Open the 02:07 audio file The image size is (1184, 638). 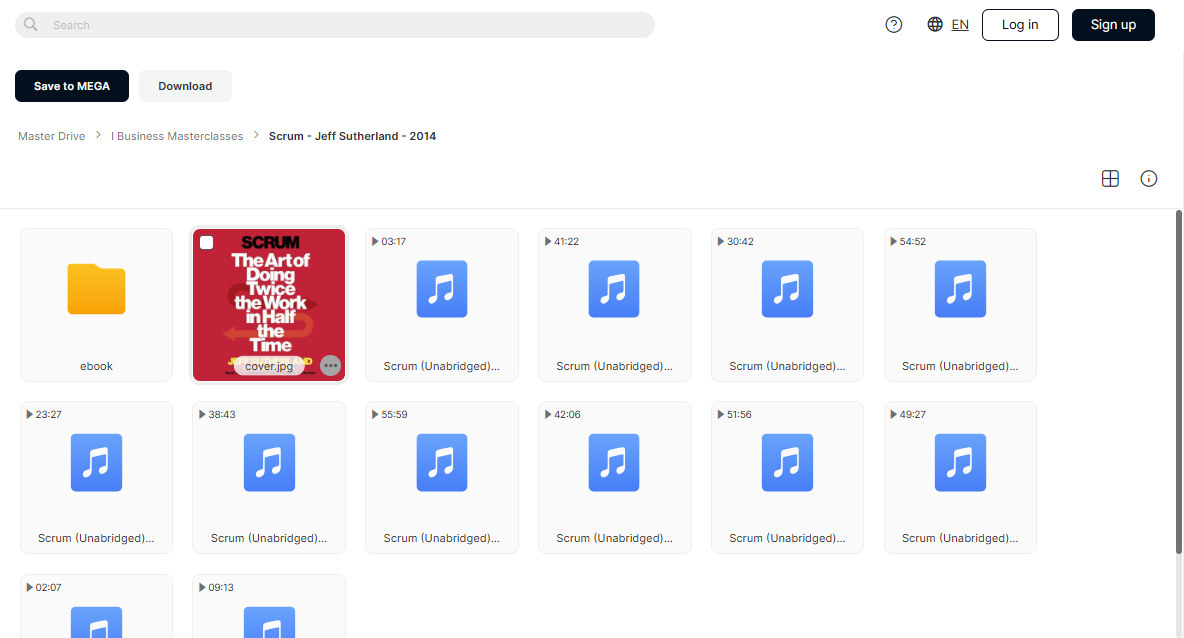[x=97, y=608]
